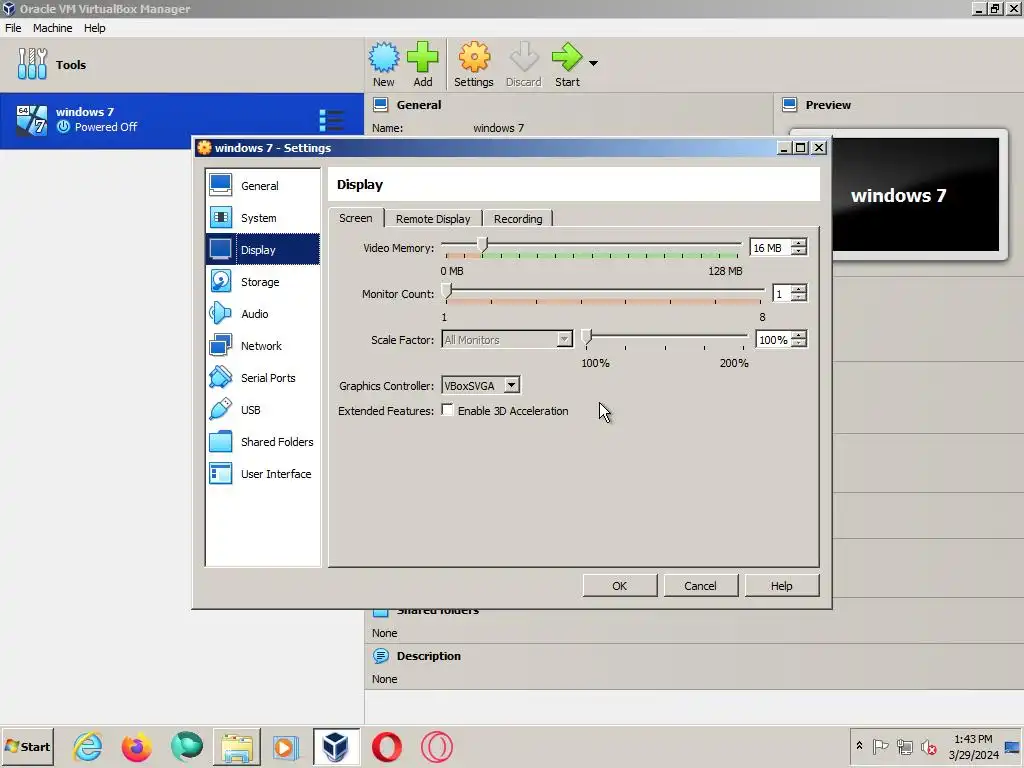Open the Machine menu
This screenshot has width=1024, height=768.
coord(52,28)
